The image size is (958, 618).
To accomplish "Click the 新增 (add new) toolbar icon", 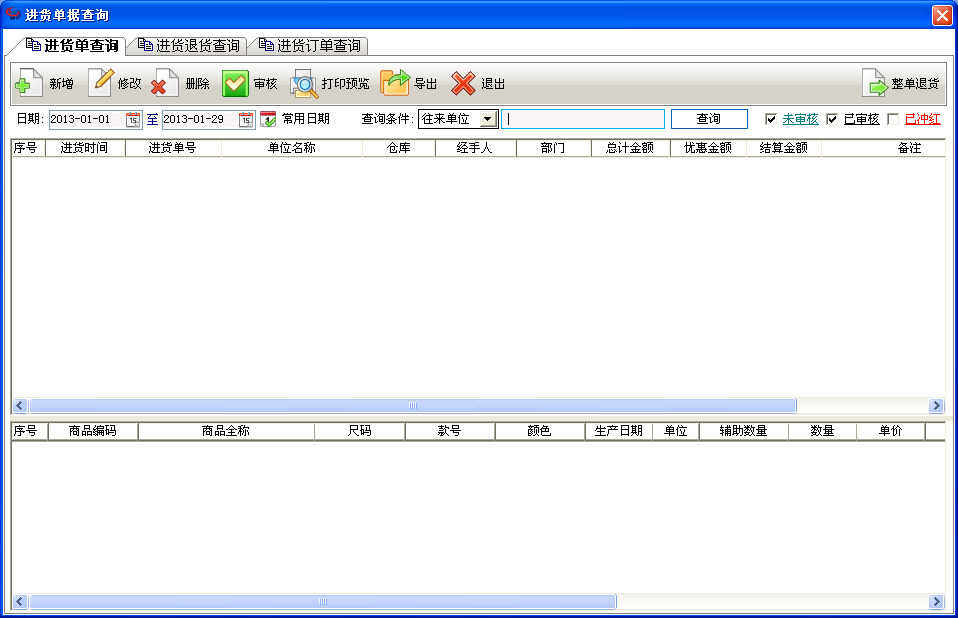I will (x=28, y=83).
